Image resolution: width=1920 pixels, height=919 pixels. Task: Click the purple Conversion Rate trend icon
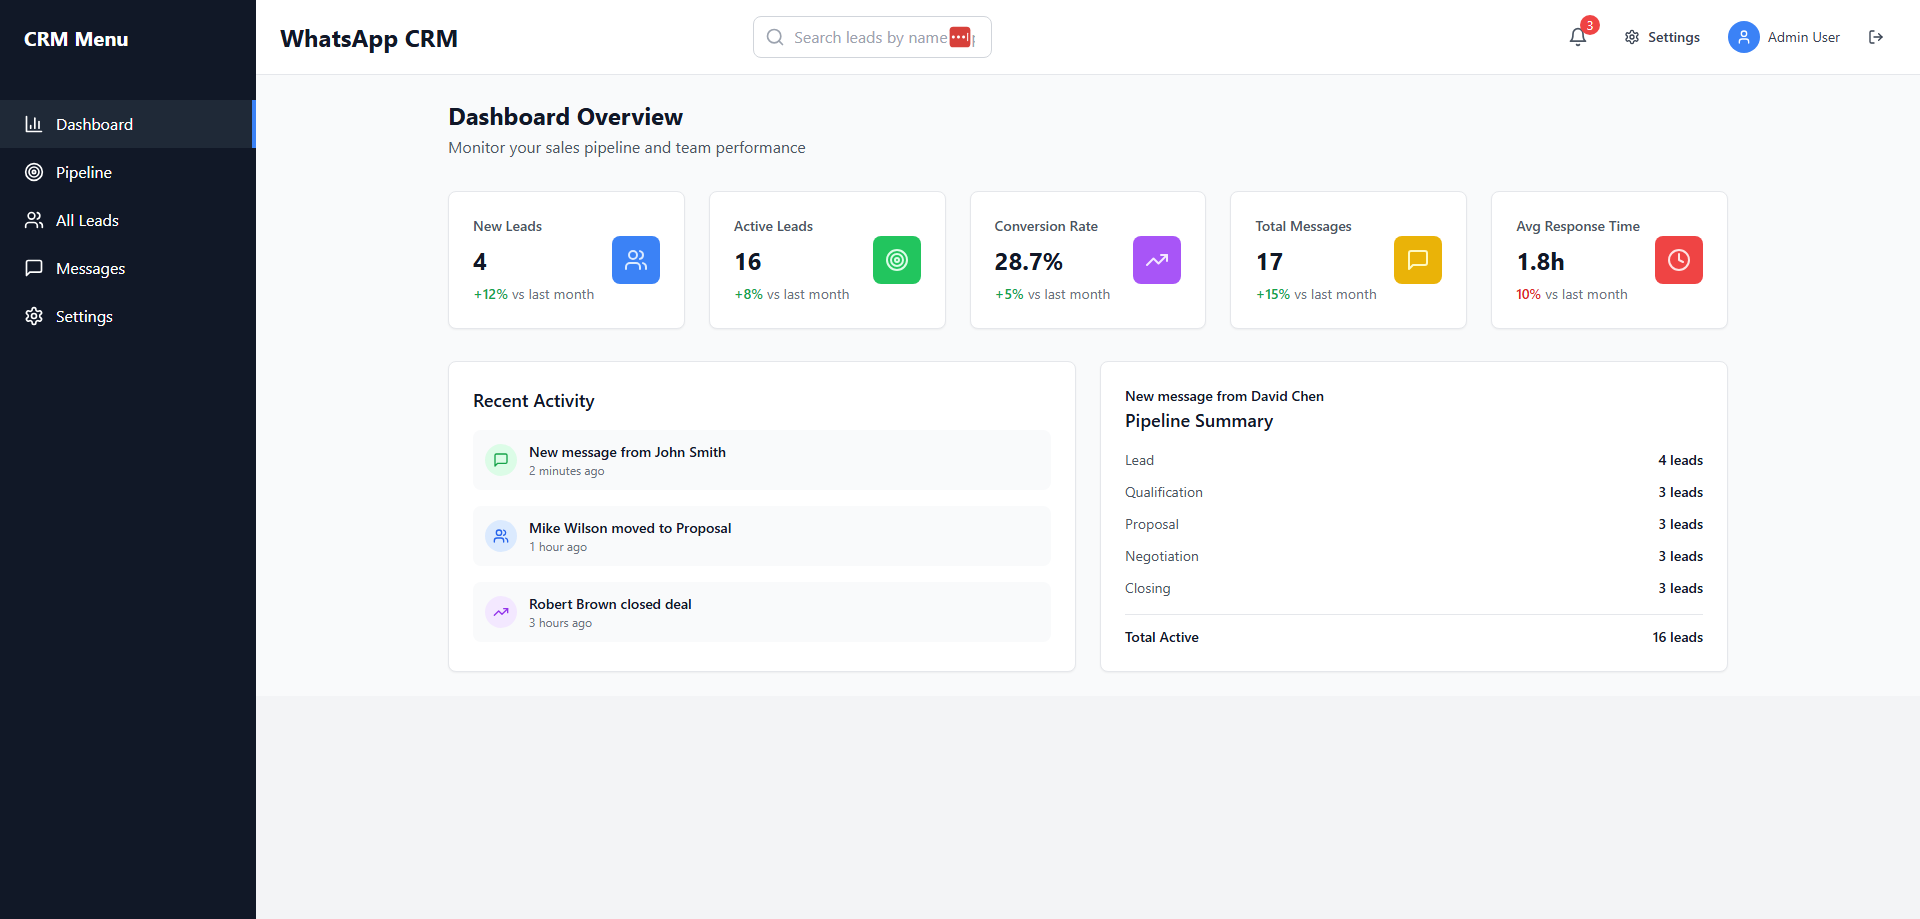click(x=1156, y=260)
